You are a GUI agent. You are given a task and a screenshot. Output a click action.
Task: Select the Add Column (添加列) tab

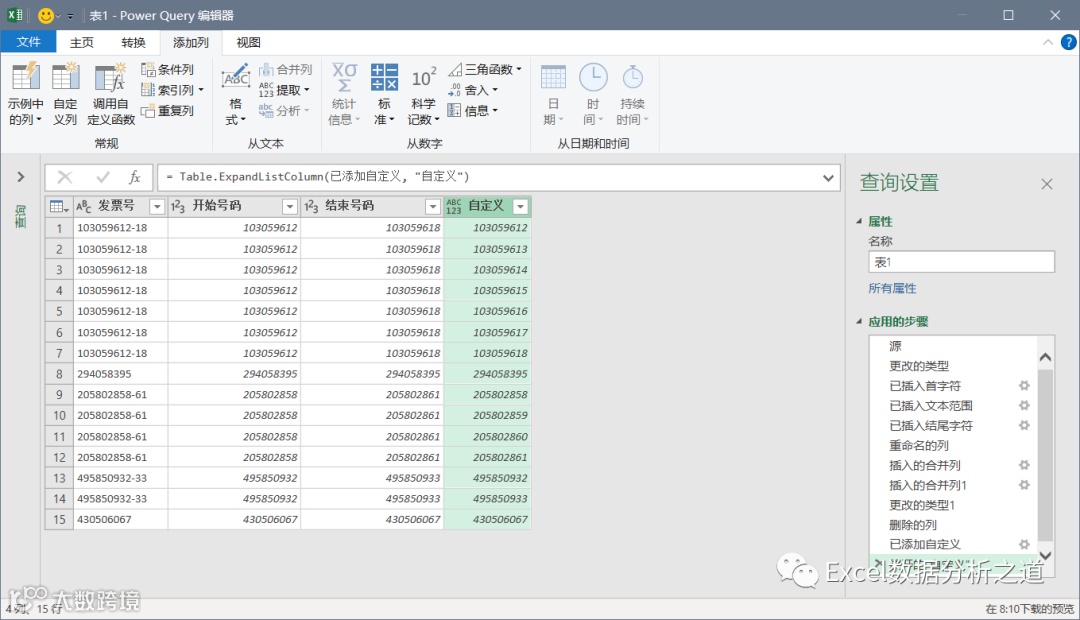pyautogui.click(x=191, y=42)
